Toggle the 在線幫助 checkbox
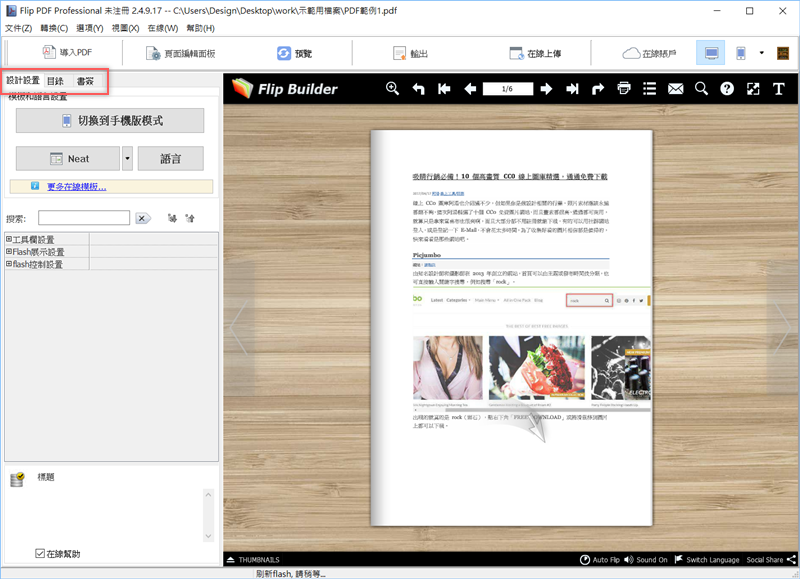This screenshot has width=800, height=579. click(40, 553)
